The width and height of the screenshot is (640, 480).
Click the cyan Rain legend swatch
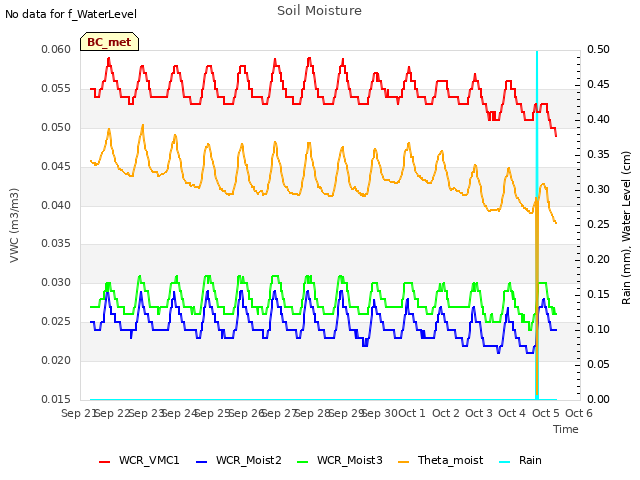505,462
